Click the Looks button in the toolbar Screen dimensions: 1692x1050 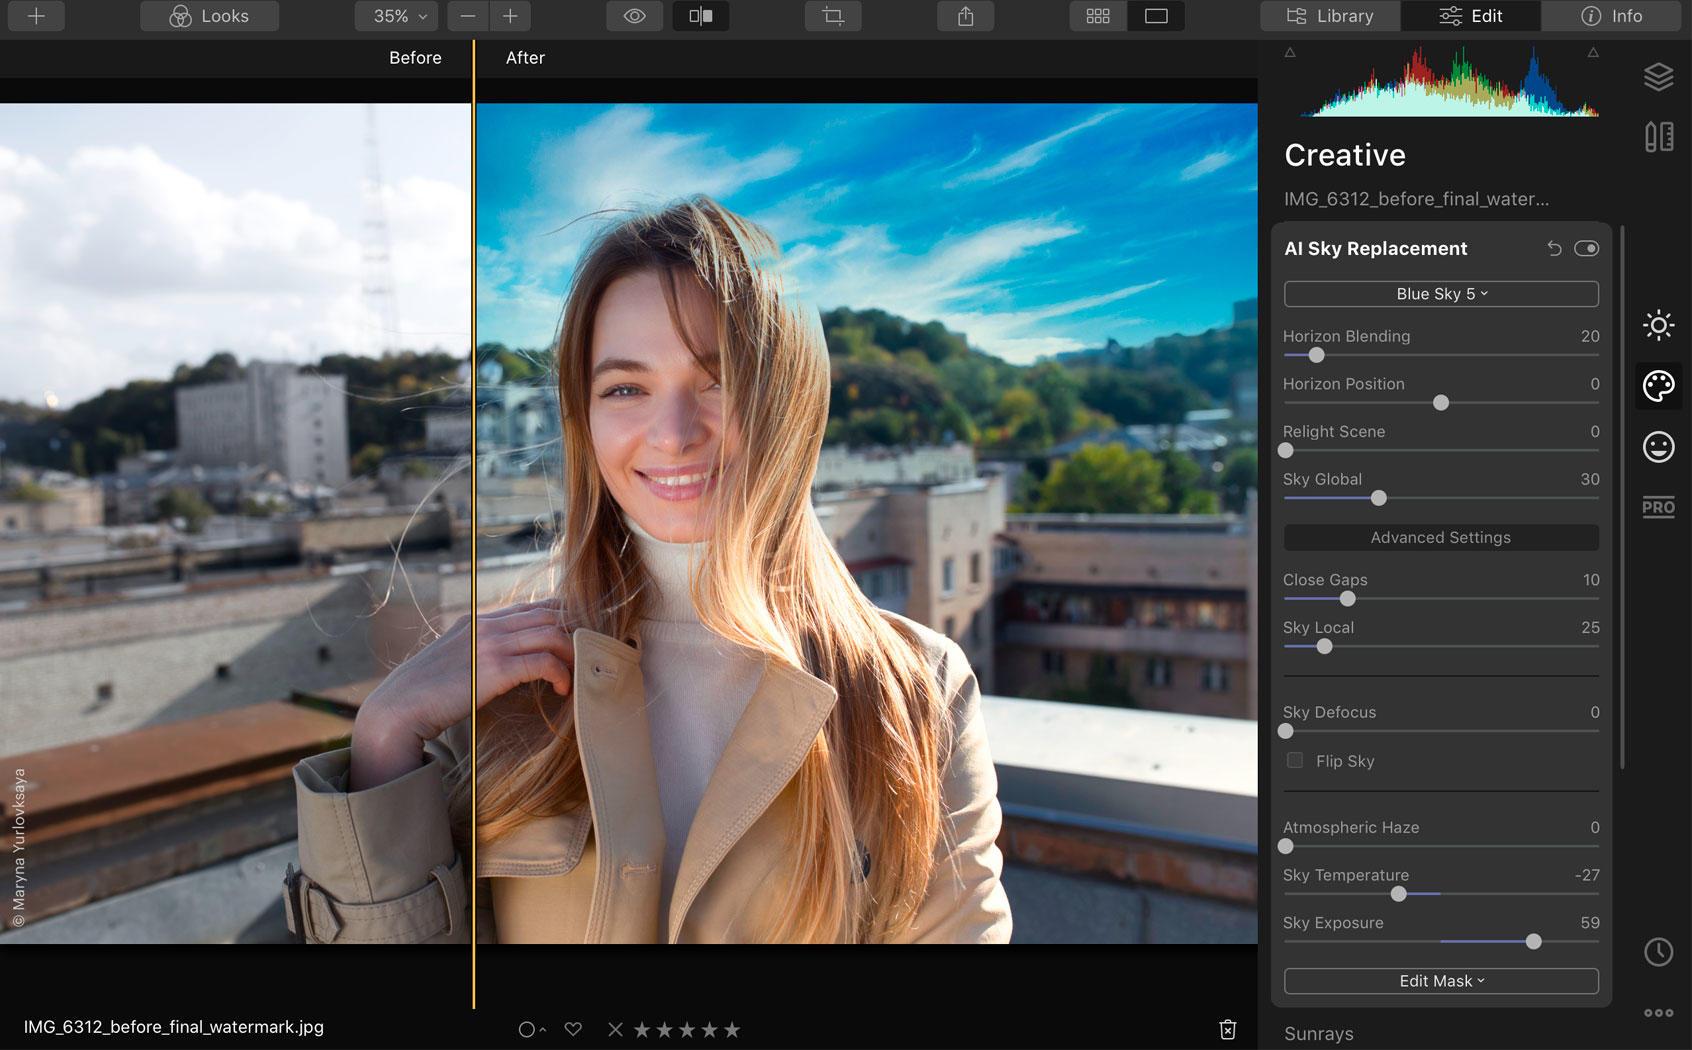tap(208, 16)
